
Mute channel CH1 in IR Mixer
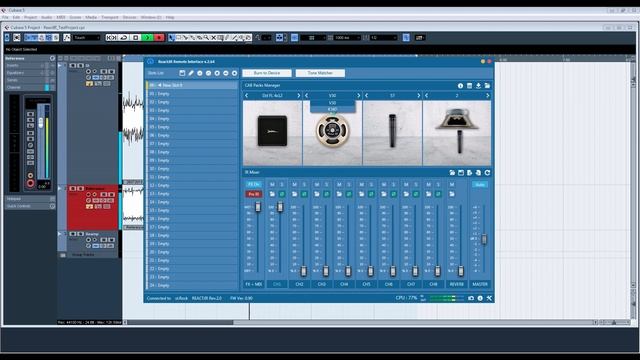click(272, 184)
